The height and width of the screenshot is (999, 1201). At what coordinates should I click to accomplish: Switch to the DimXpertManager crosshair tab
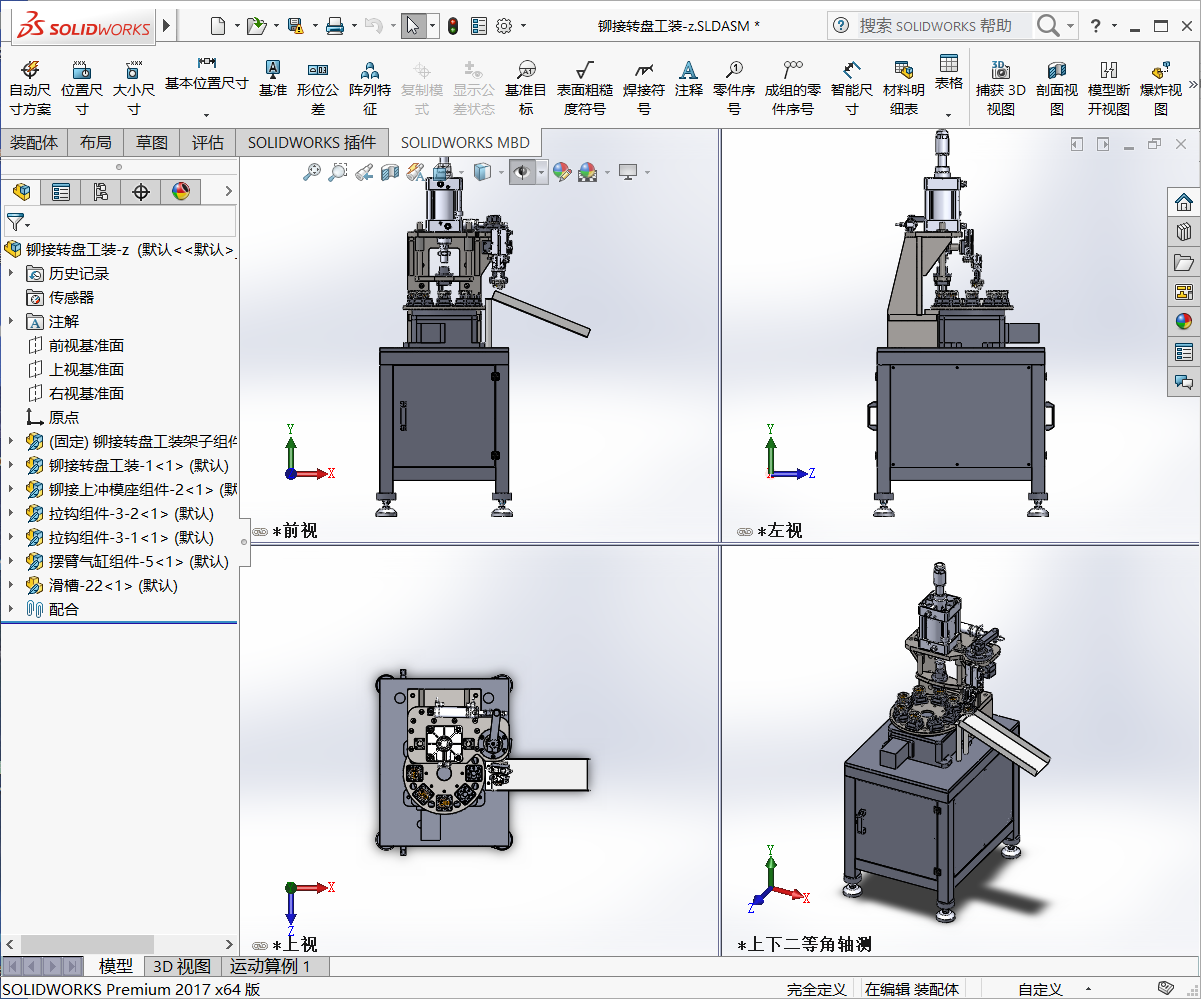141,192
